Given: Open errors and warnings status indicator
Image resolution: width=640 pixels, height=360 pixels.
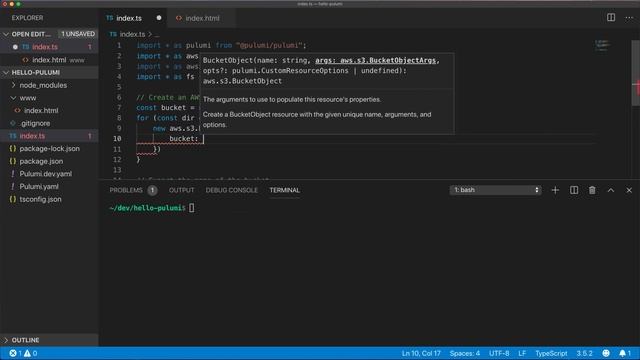Looking at the screenshot, I should pos(23,353).
